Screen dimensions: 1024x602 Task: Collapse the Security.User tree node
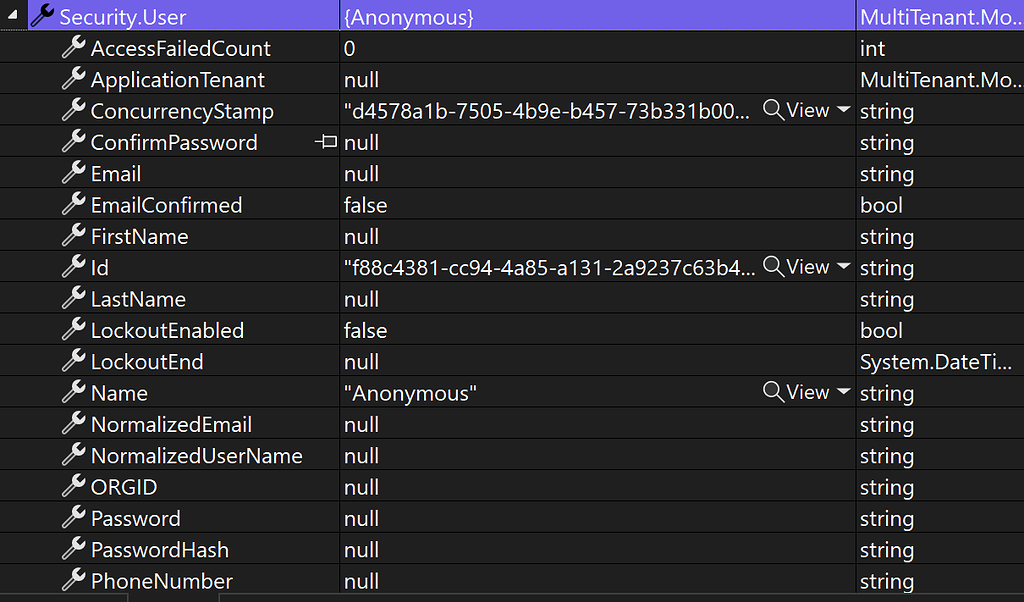point(11,17)
